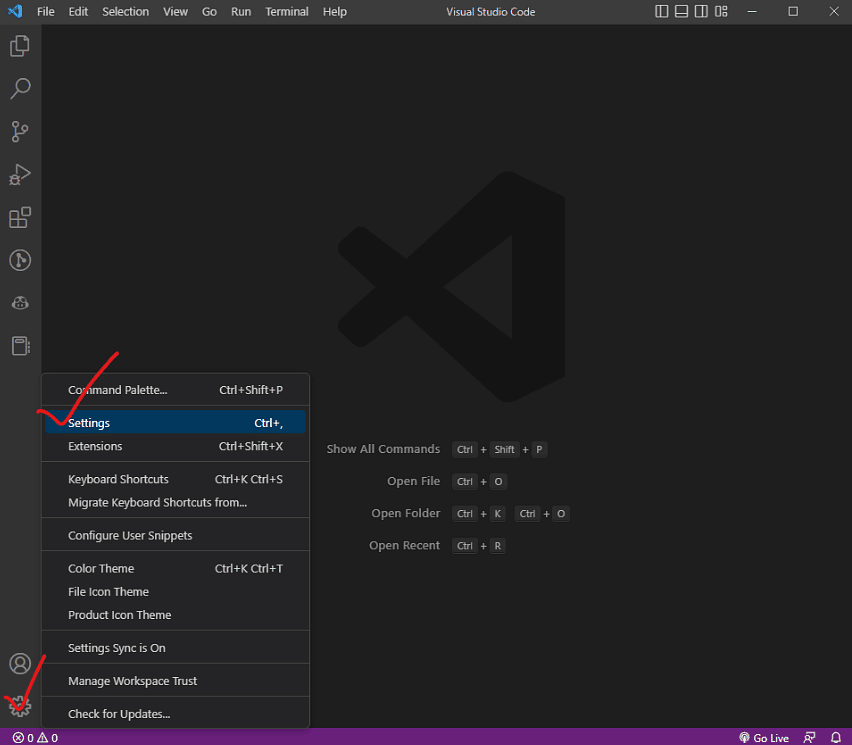Screen dimensions: 852x745
Task: Choose Color Theme menu entry
Action: point(176,568)
